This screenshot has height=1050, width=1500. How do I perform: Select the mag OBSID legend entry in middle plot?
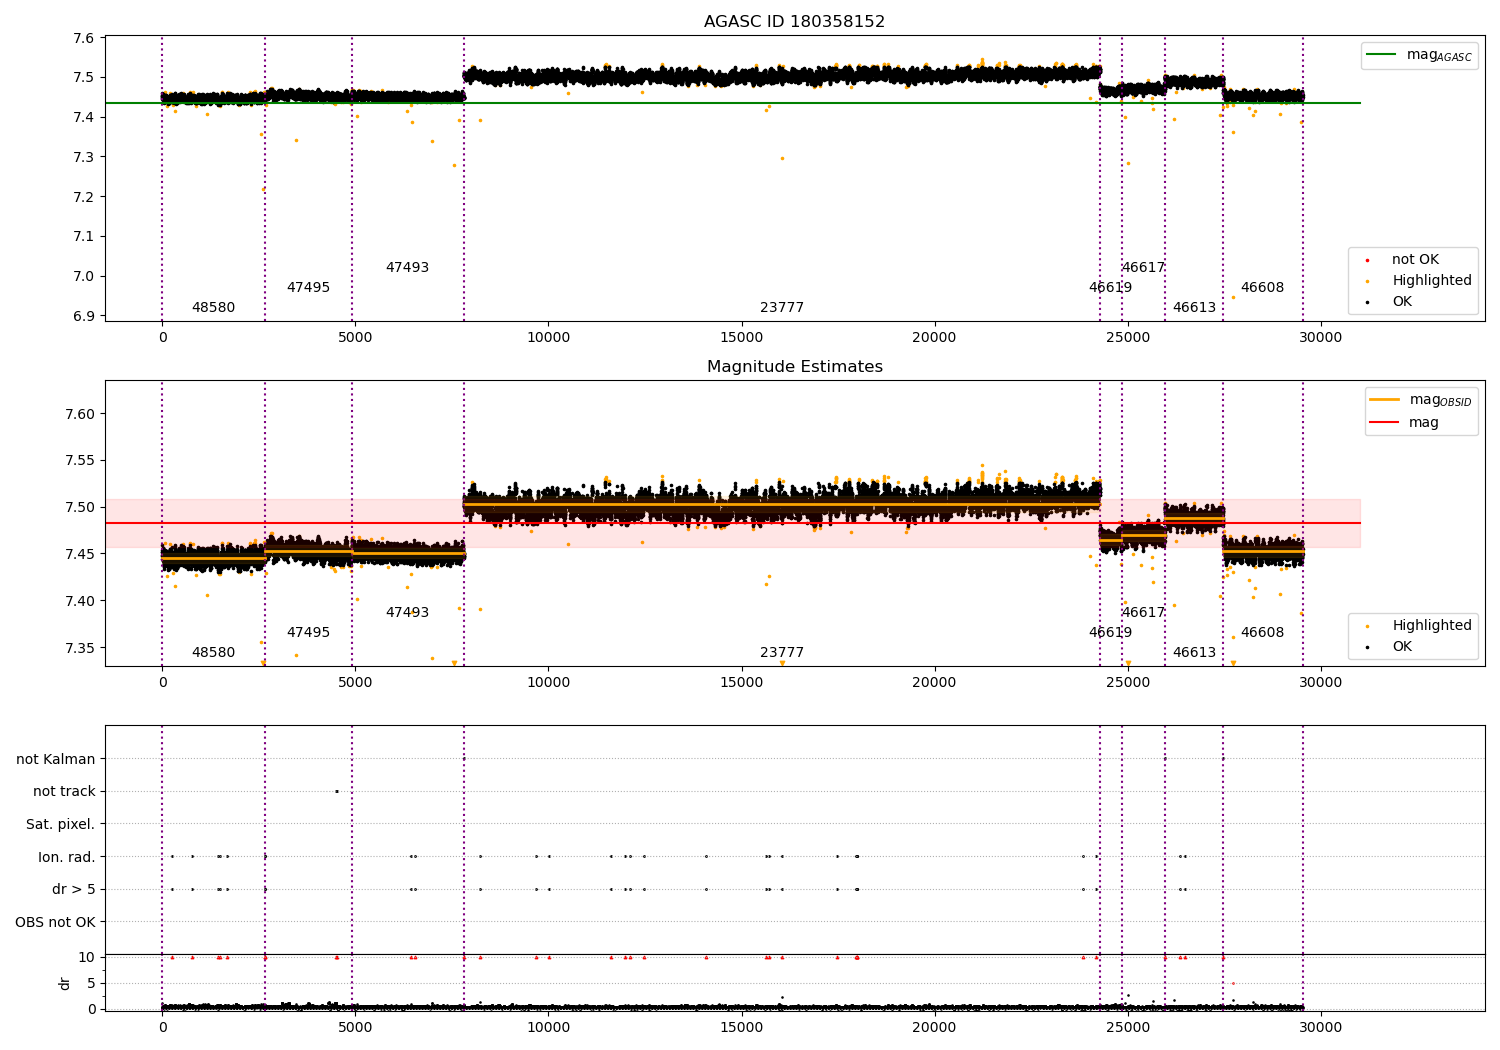point(1420,400)
